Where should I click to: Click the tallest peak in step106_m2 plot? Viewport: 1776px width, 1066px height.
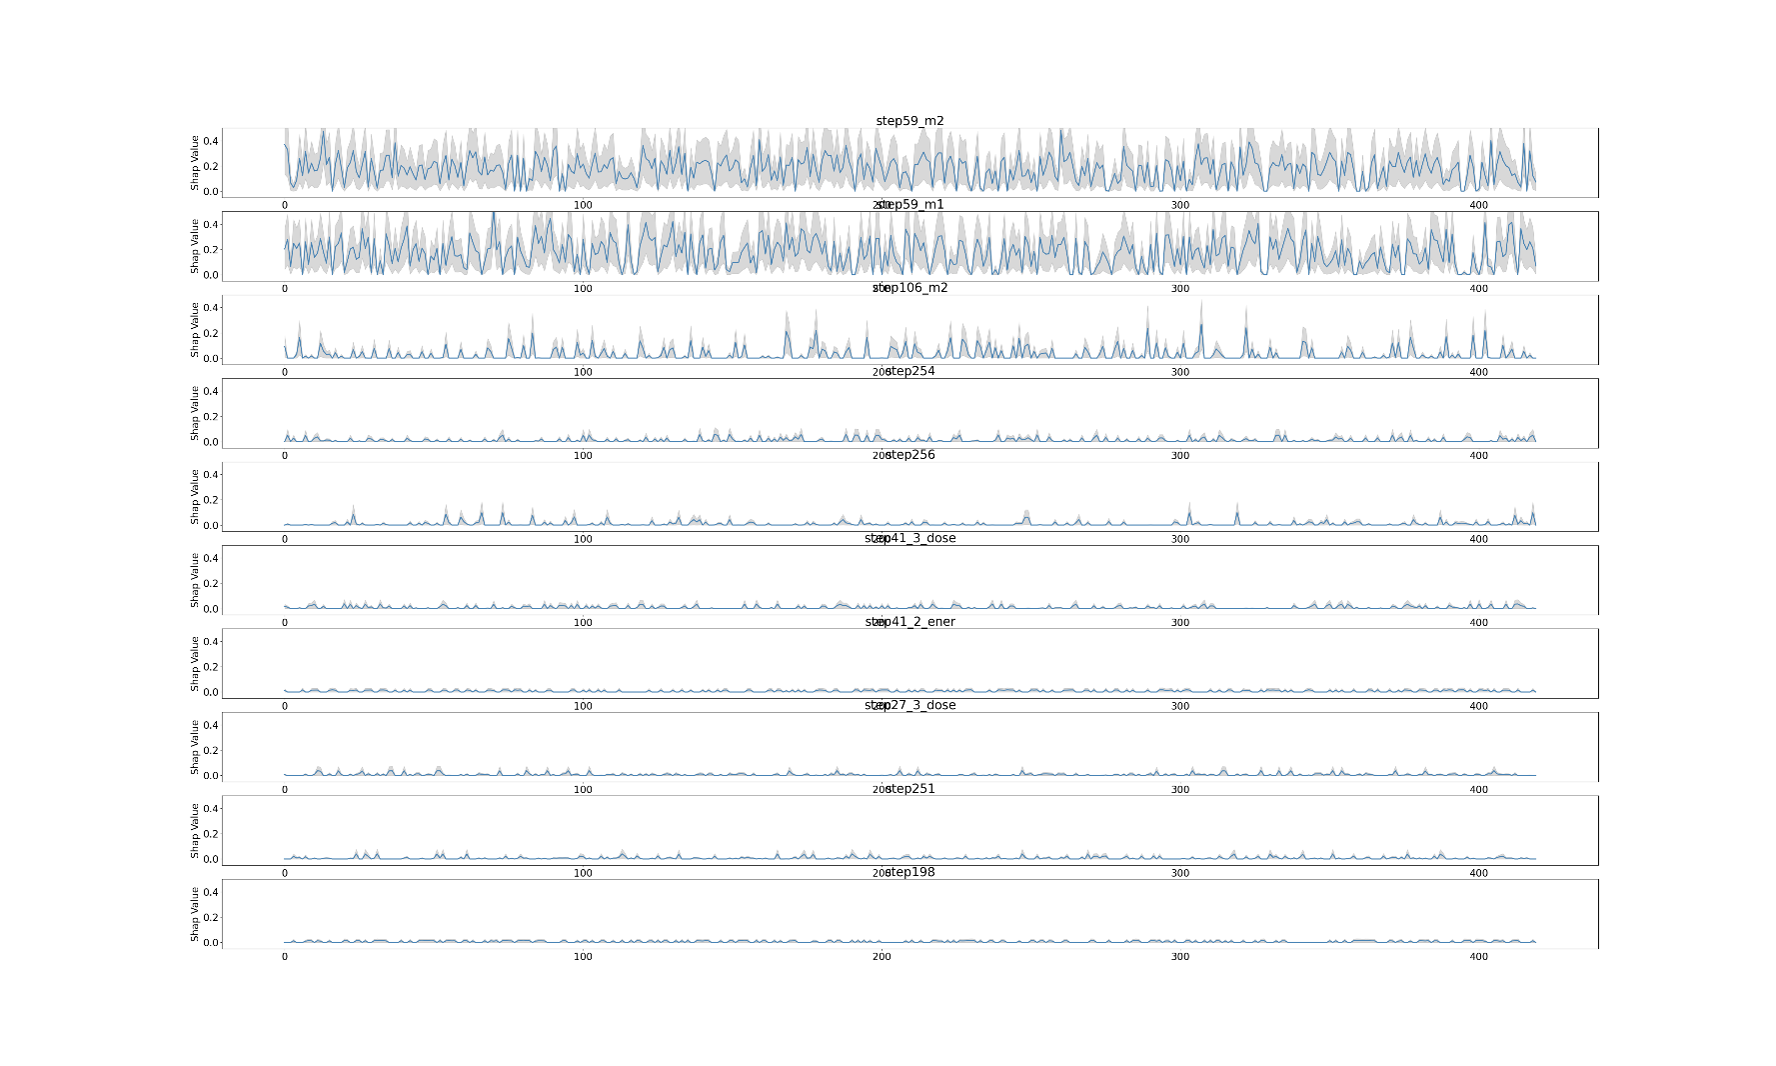pyautogui.click(x=1201, y=302)
